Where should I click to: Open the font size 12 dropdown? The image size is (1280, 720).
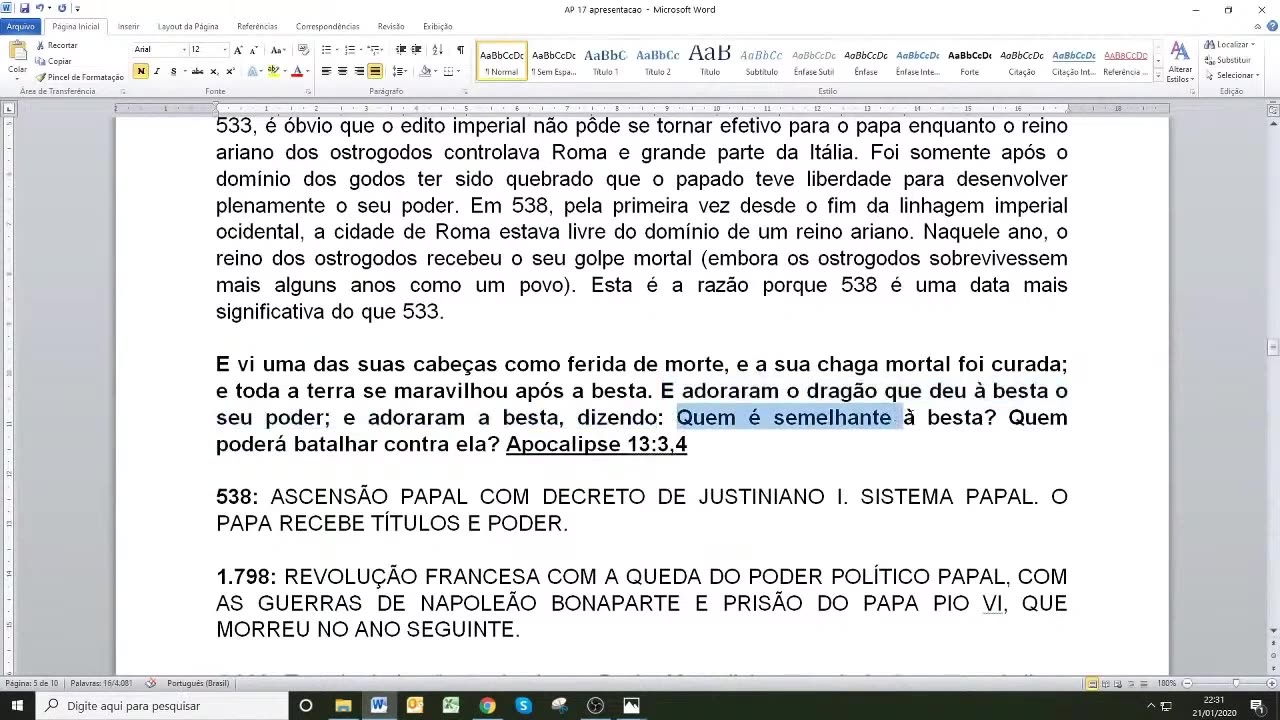coord(224,50)
